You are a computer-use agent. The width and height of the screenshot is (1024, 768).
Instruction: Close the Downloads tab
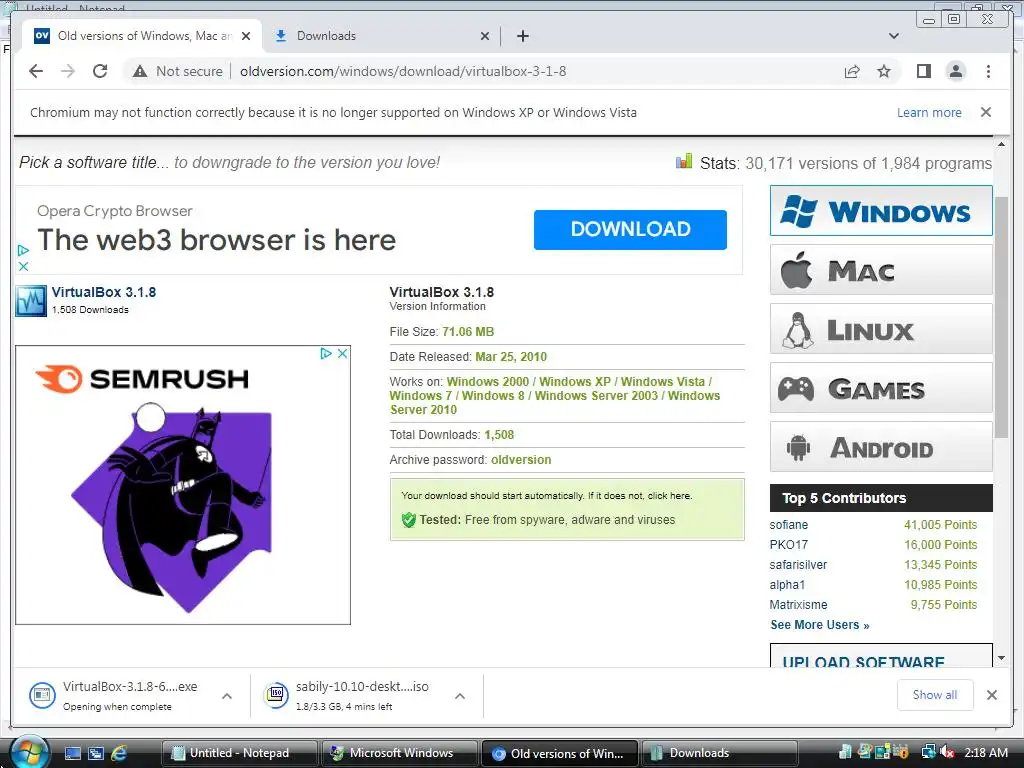pos(485,36)
